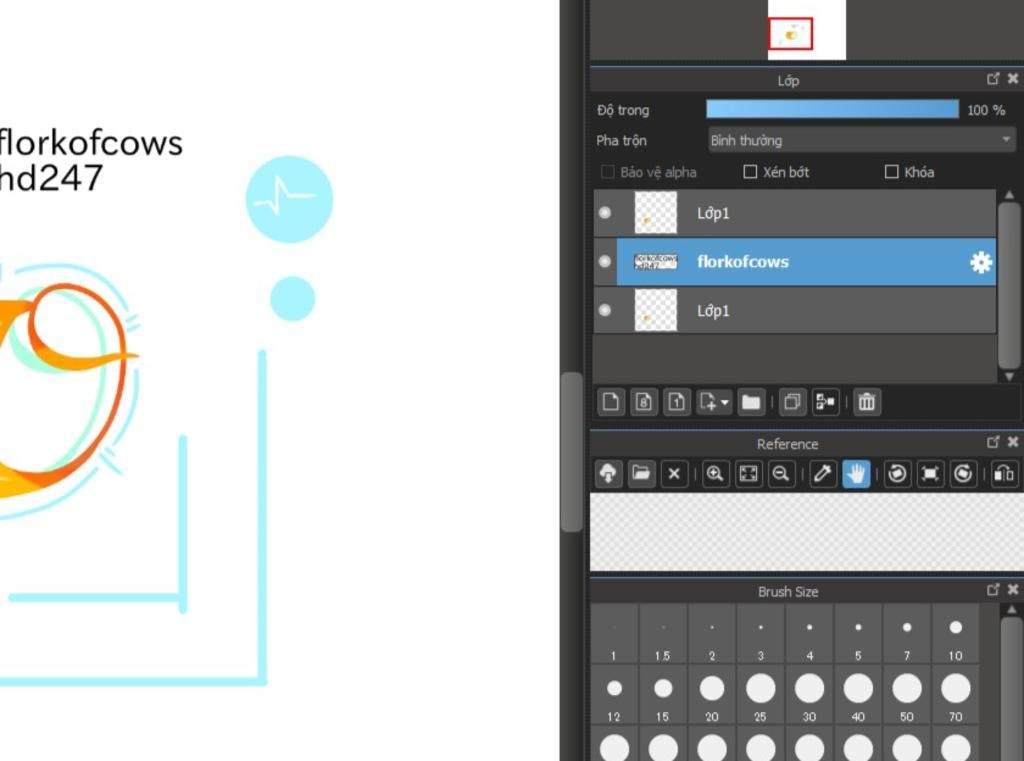
Task: Toggle the Xén bớt checkbox
Action: tap(750, 172)
